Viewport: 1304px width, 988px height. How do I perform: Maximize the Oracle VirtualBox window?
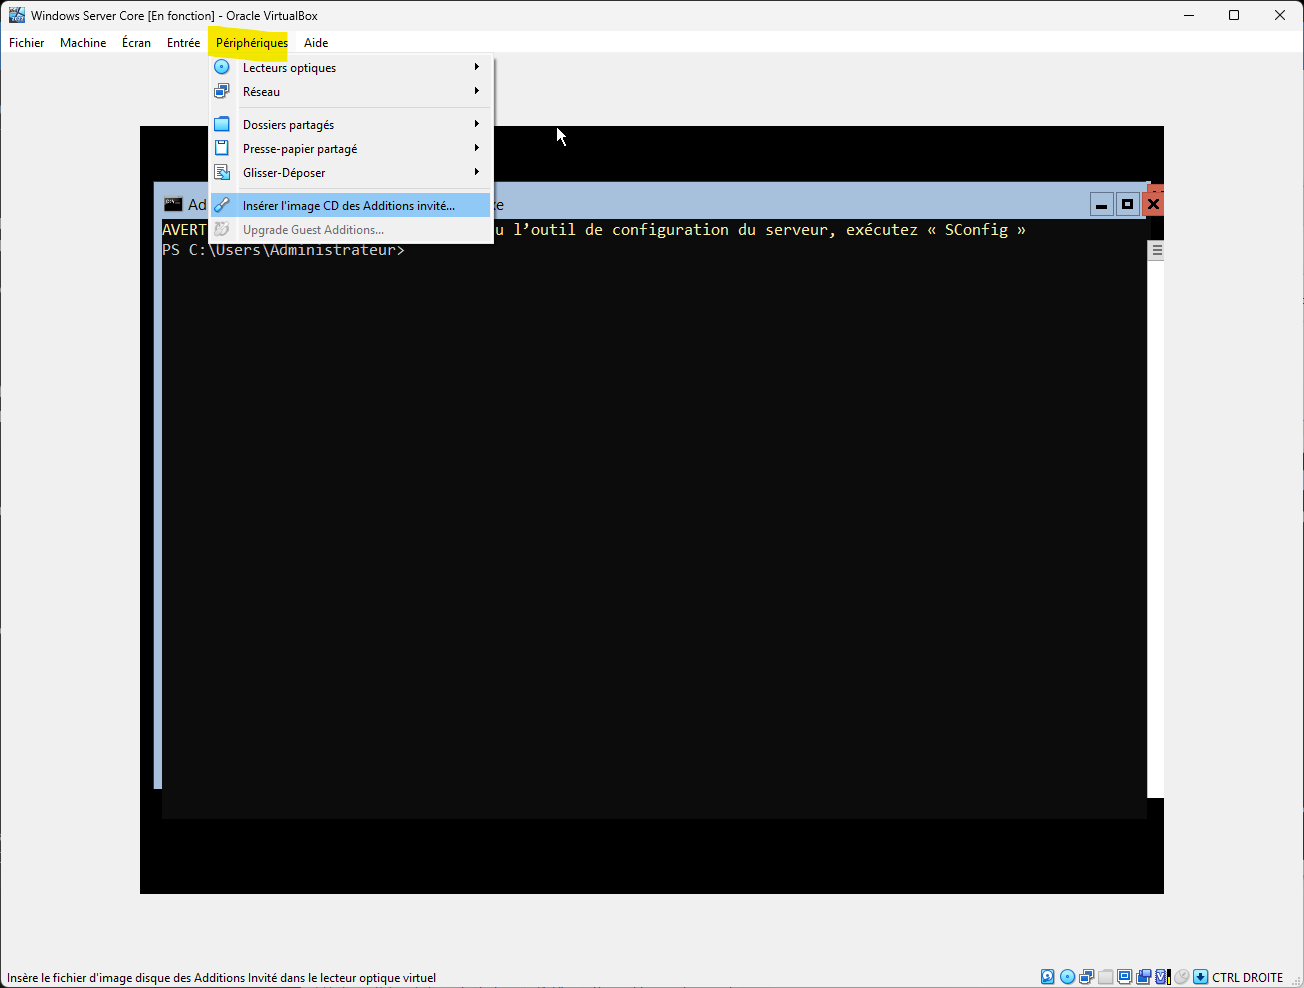(x=1234, y=15)
